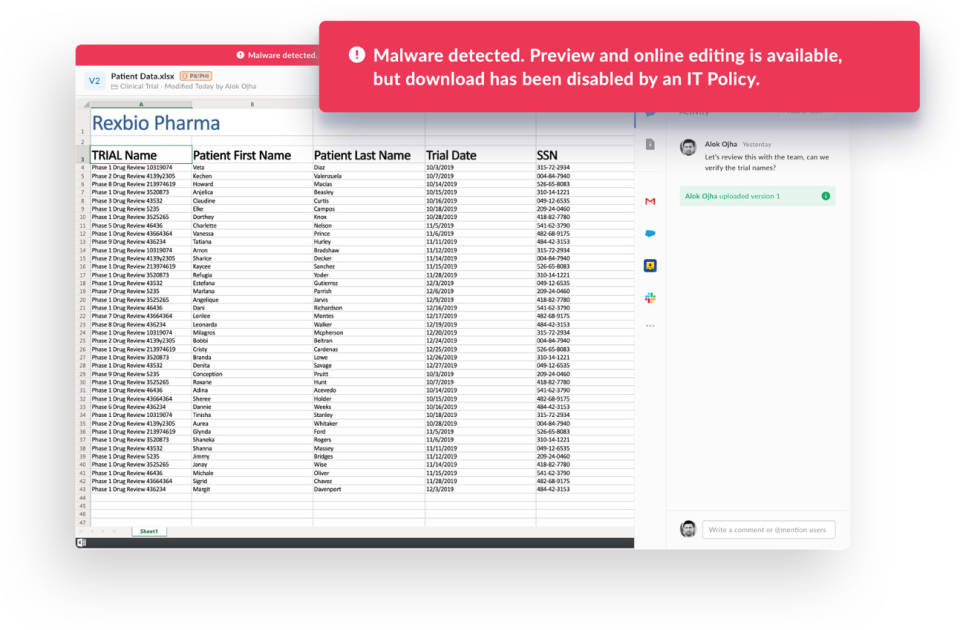
Task: Click the blue-and-yellow app icon above Slack
Action: tap(650, 266)
